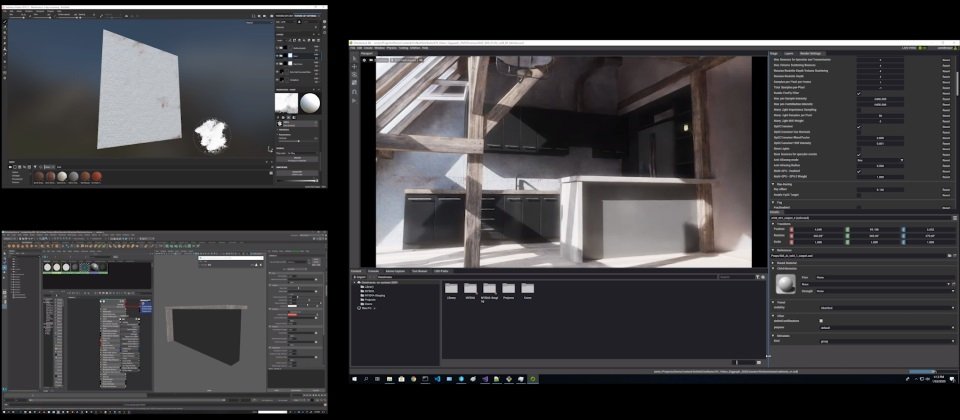Click the Position X value field
Viewport: 960px width, 420px height.
point(819,229)
